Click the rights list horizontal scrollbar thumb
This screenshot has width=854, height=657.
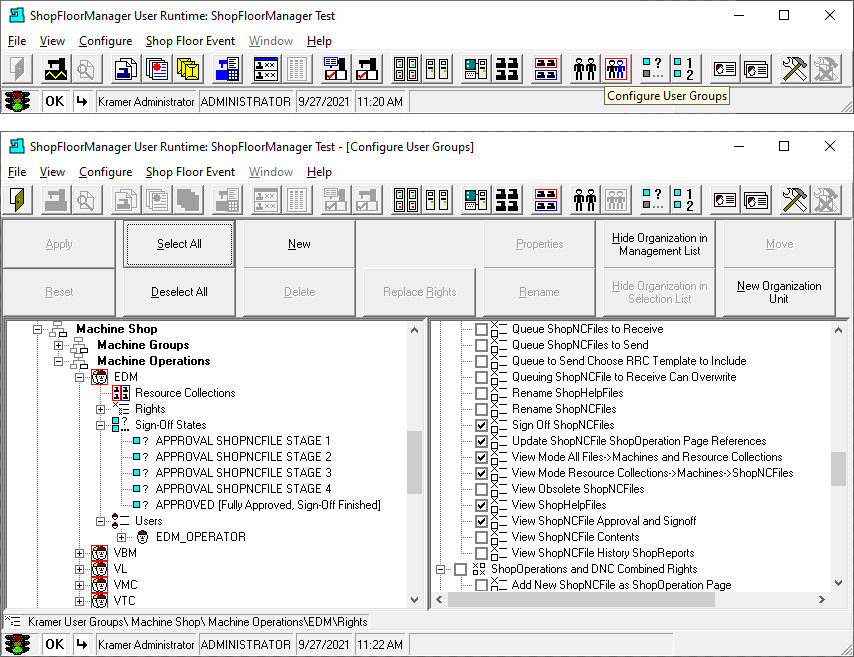click(581, 600)
